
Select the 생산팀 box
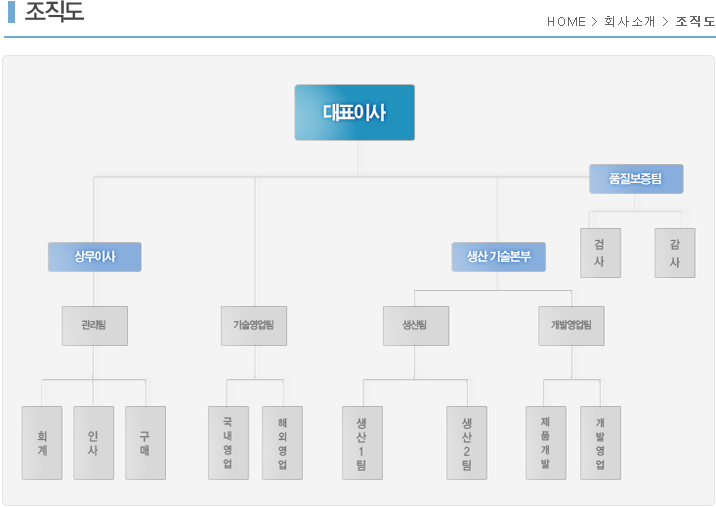(415, 326)
